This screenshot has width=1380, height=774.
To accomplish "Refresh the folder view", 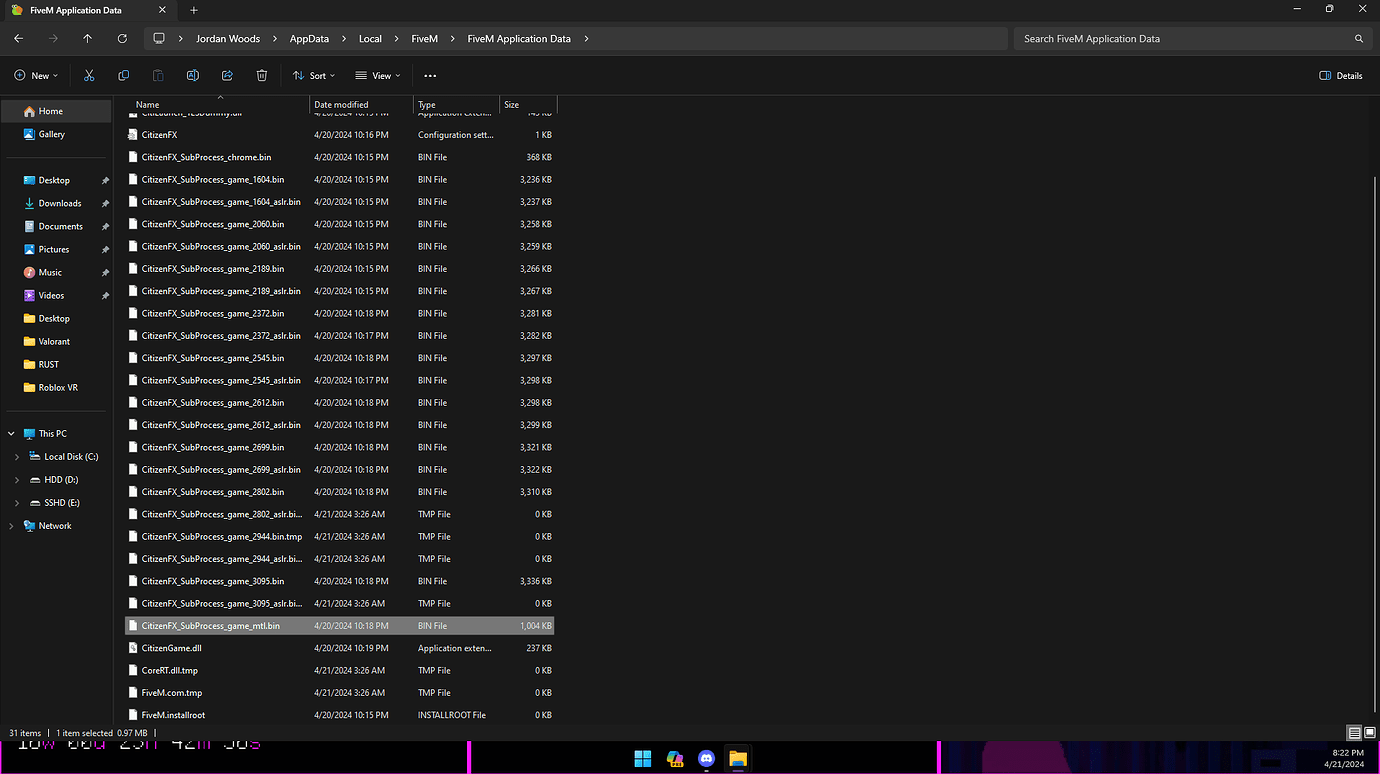I will (122, 38).
